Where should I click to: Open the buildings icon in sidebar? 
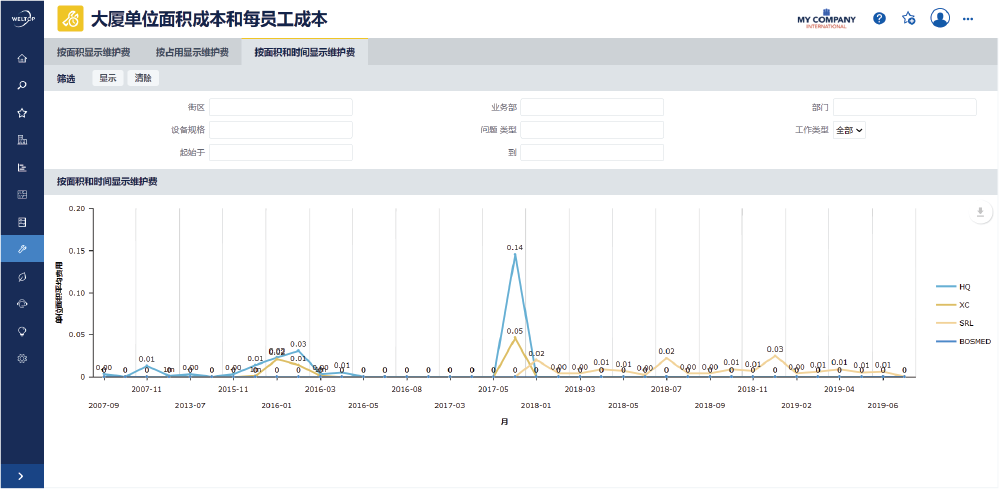pyautogui.click(x=22, y=140)
